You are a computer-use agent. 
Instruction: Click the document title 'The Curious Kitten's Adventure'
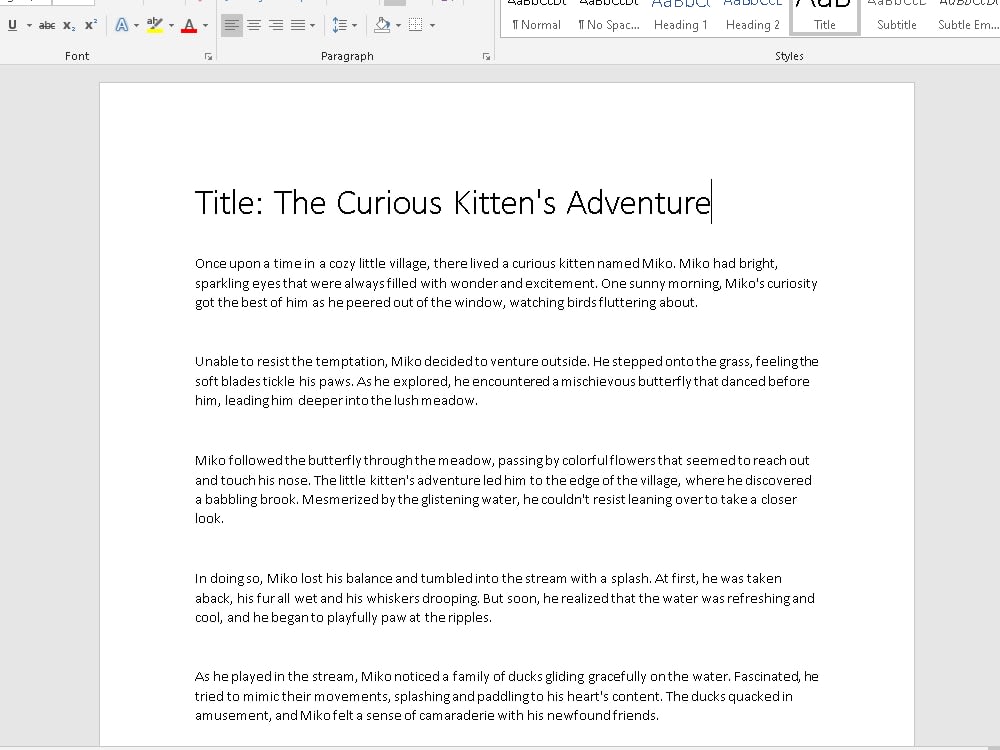[x=492, y=203]
